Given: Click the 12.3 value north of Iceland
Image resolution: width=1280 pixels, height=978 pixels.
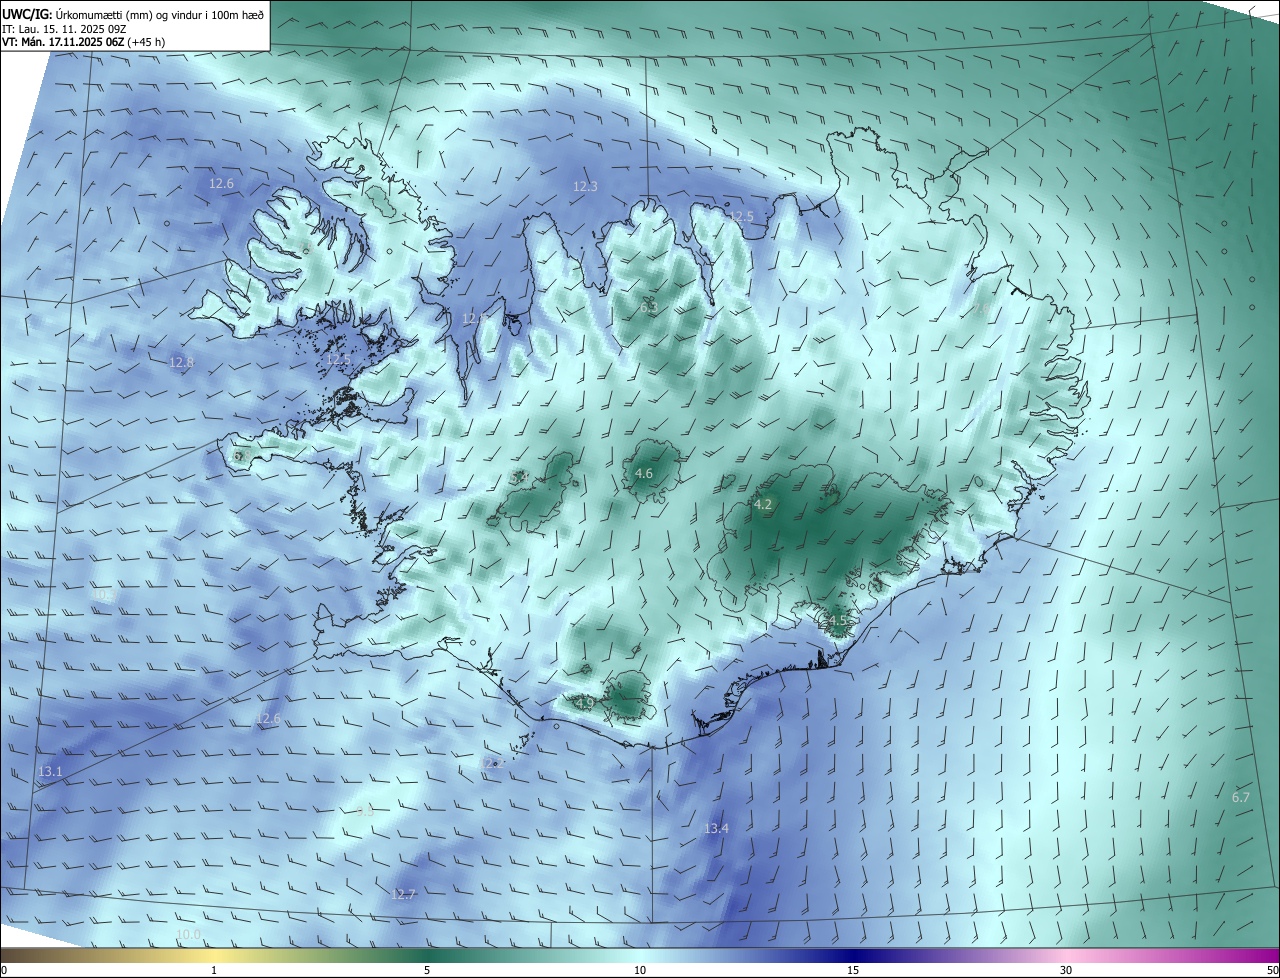Looking at the screenshot, I should tap(585, 187).
